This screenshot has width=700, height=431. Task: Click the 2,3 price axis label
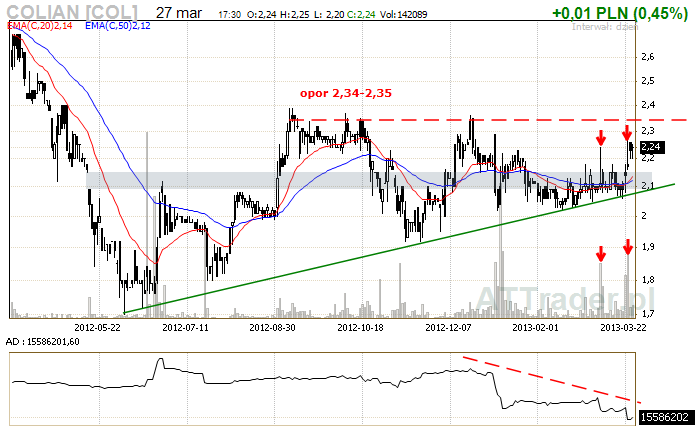pyautogui.click(x=648, y=131)
